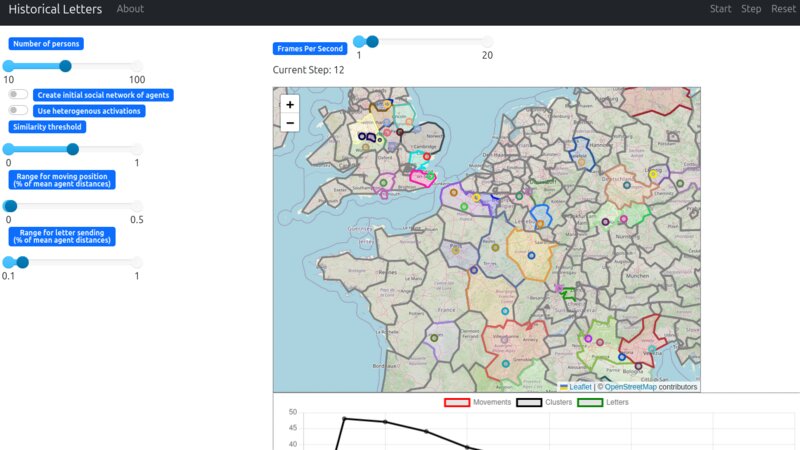Click the Similarity threshold slider handle

point(72,149)
